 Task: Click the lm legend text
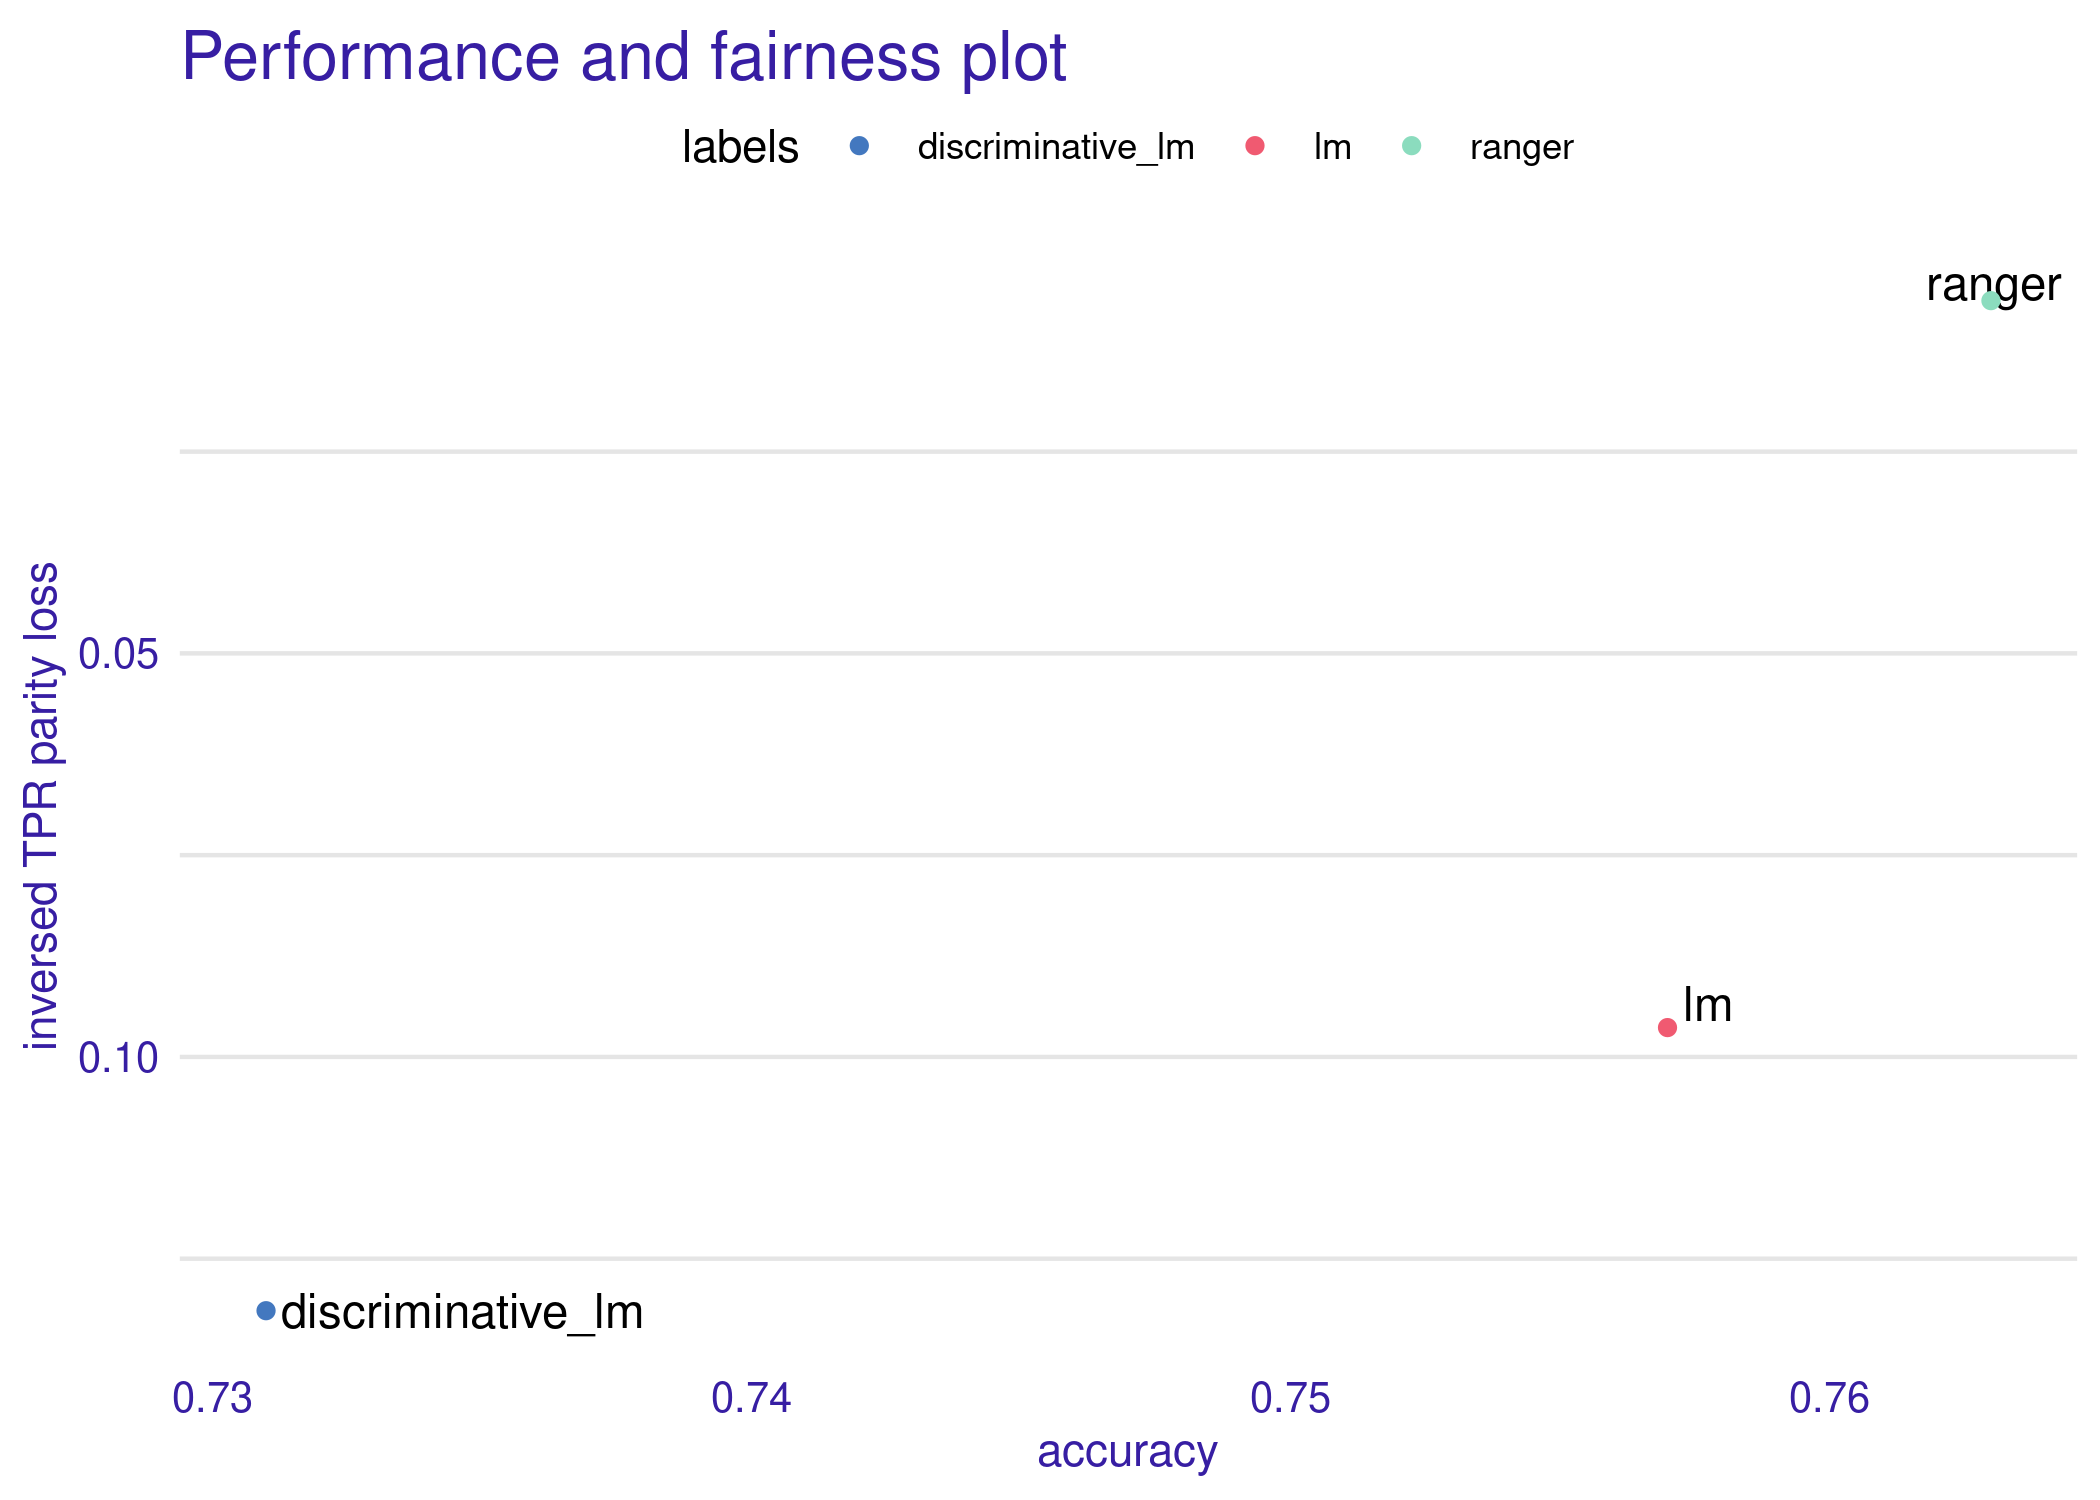[1333, 148]
